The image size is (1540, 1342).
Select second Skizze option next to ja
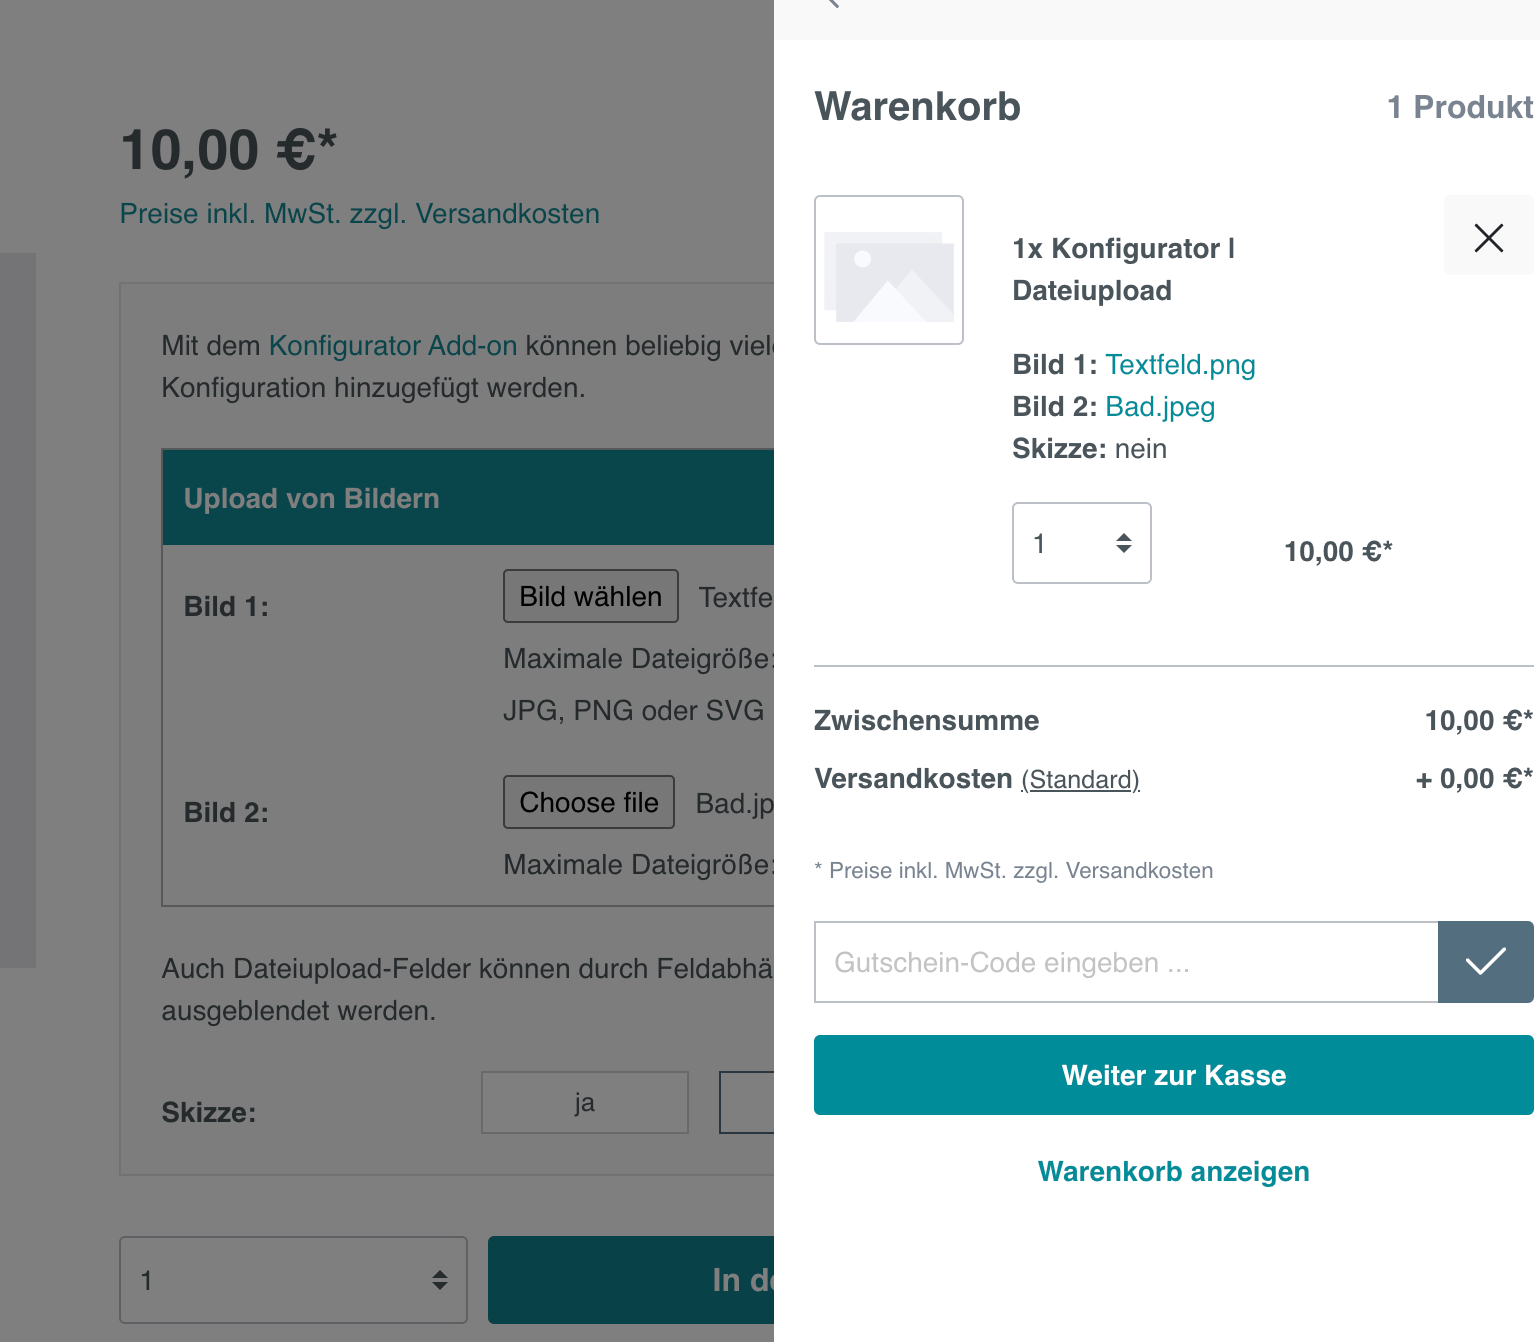pos(747,1103)
